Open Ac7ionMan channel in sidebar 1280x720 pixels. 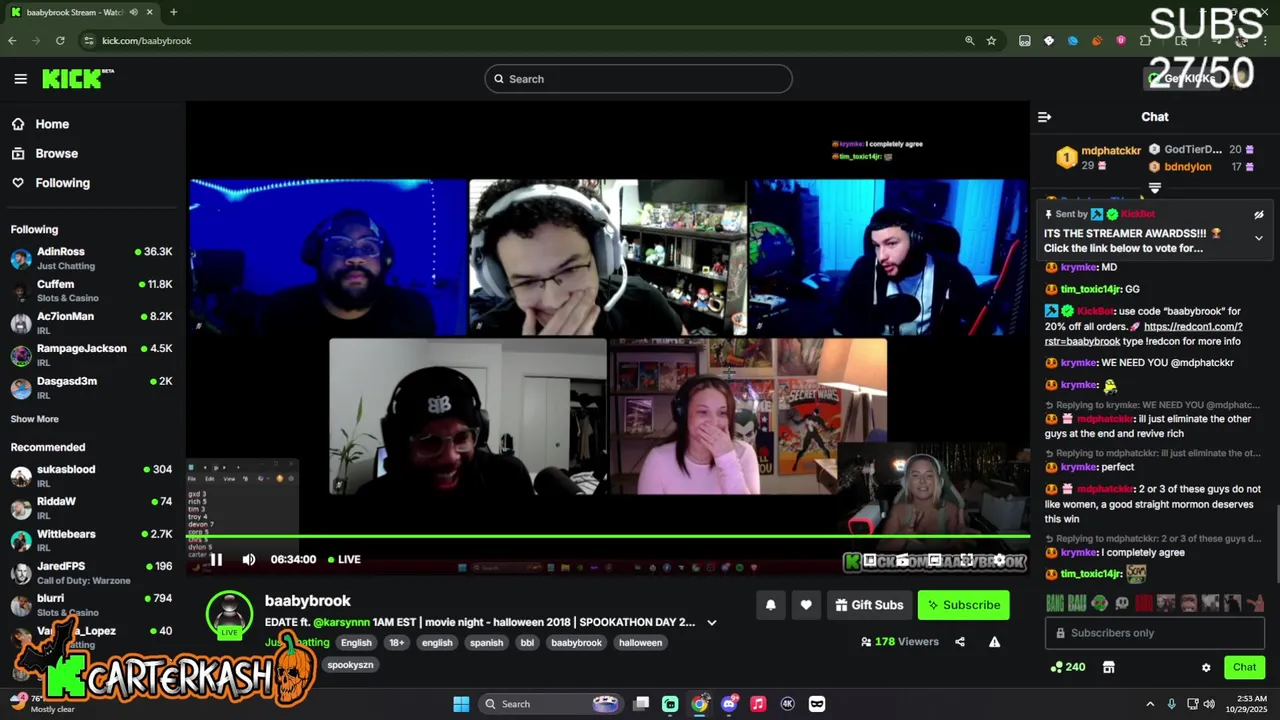92,322
